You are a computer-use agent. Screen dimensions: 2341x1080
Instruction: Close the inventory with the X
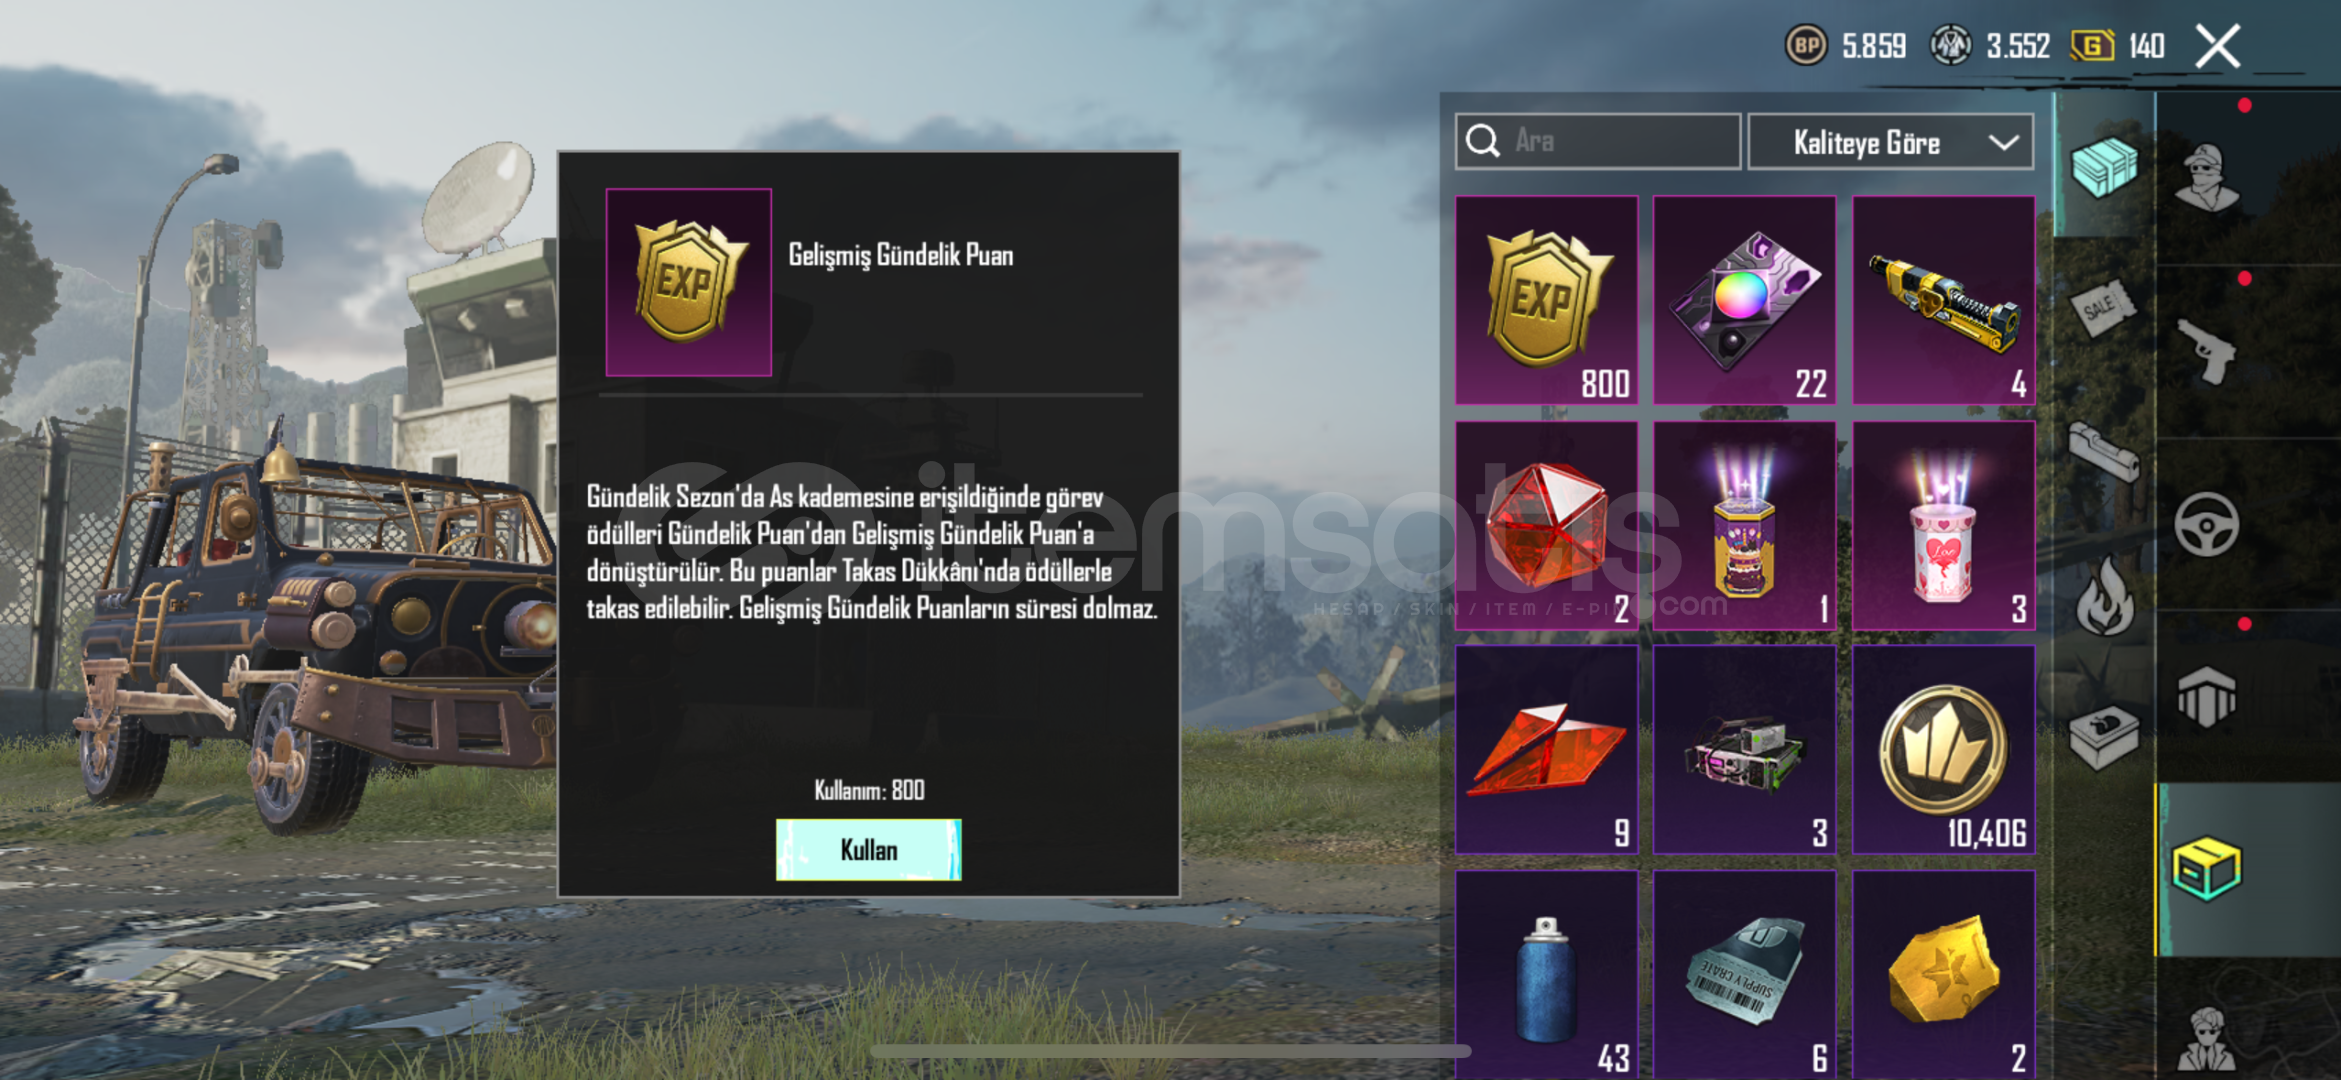tap(2217, 46)
